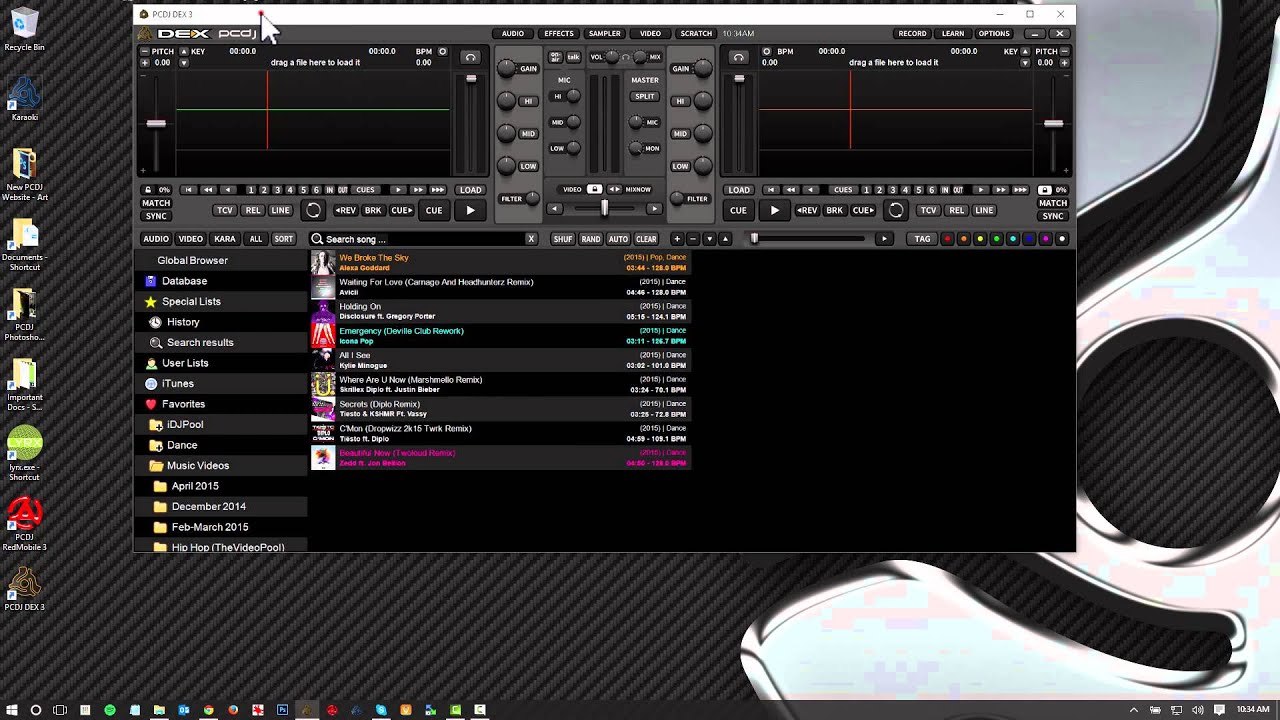Focus the Search song field
Image resolution: width=1280 pixels, height=720 pixels.
[x=424, y=239]
